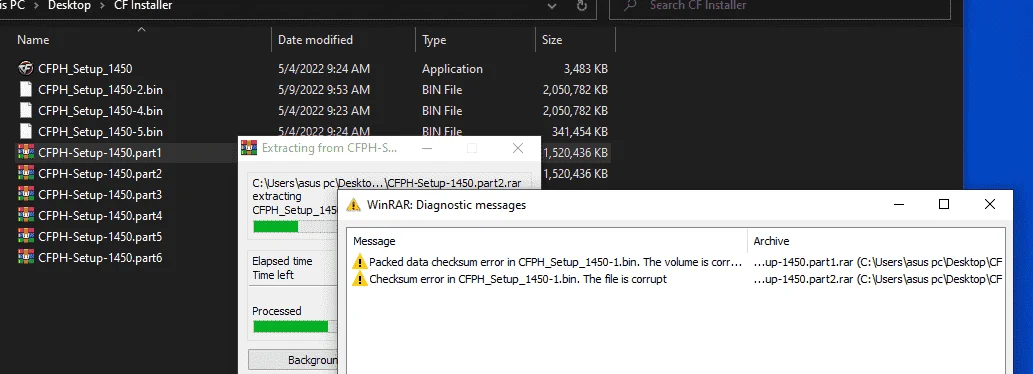Minimize the WinRAR Diagnostic messages window
The width and height of the screenshot is (1033, 374).
click(x=899, y=204)
